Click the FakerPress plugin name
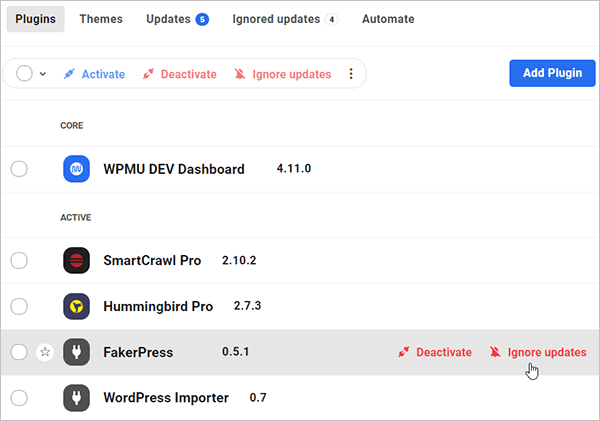Image resolution: width=600 pixels, height=421 pixels. point(138,352)
